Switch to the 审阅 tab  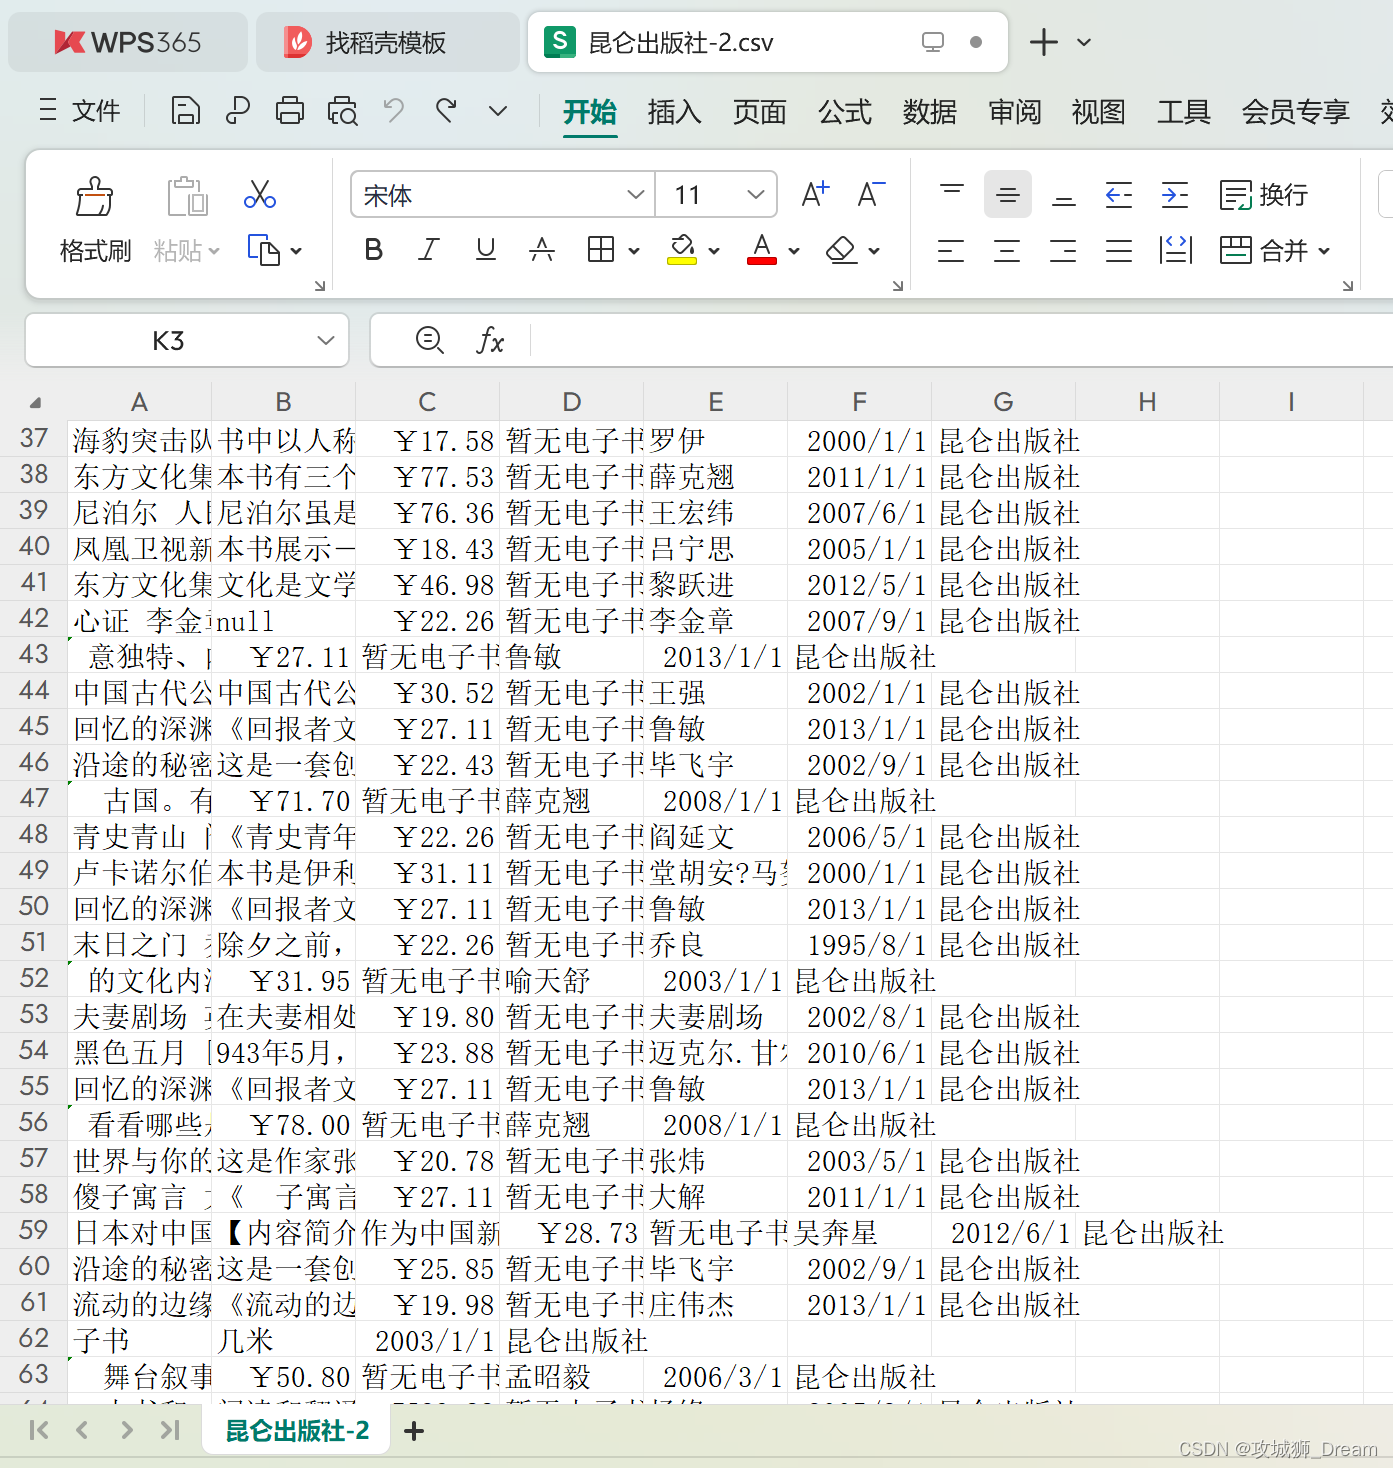click(1014, 111)
